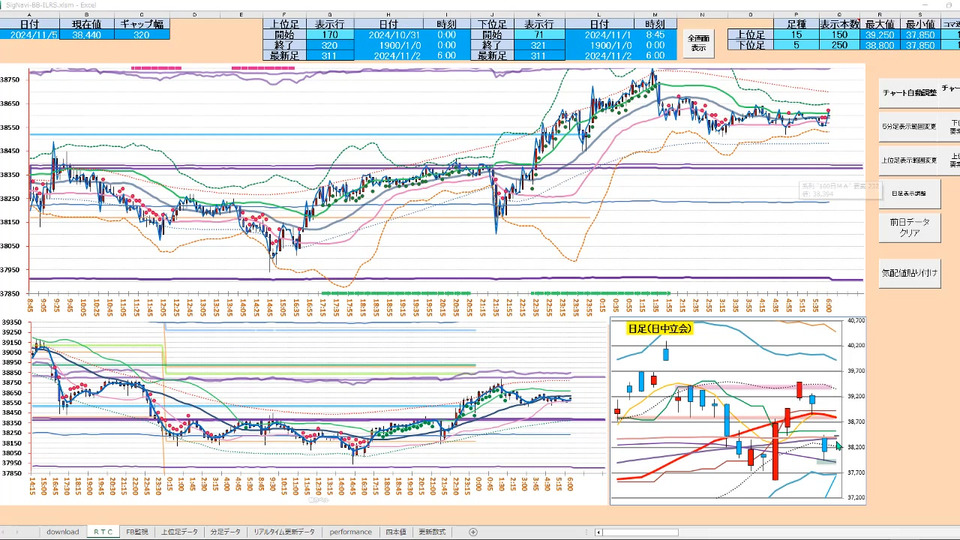Add a new sheet with plus icon
The height and width of the screenshot is (540, 960).
(x=473, y=532)
